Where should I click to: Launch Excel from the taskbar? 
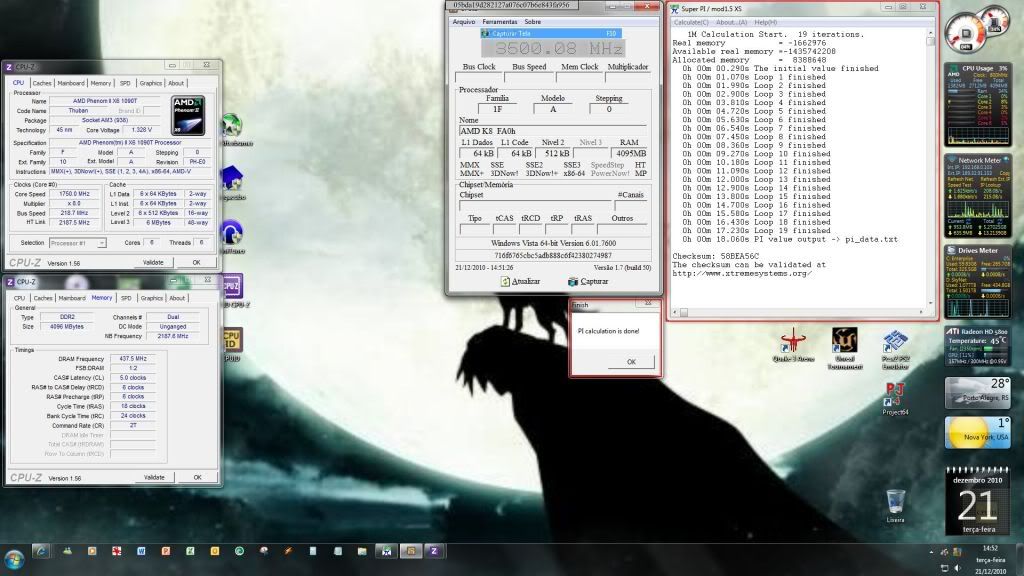coord(190,551)
